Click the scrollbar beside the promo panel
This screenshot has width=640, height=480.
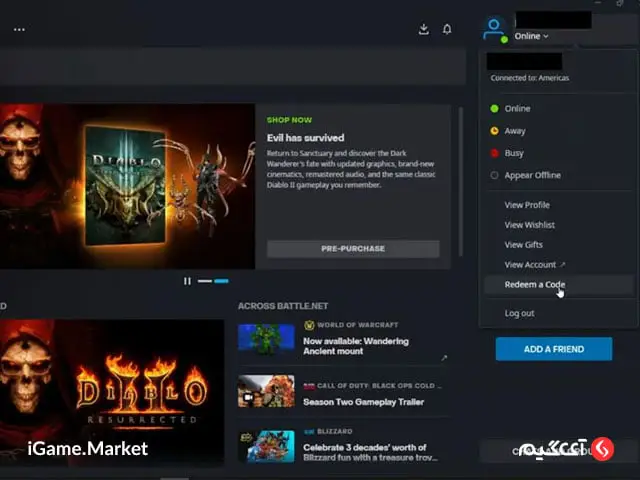pos(461,182)
